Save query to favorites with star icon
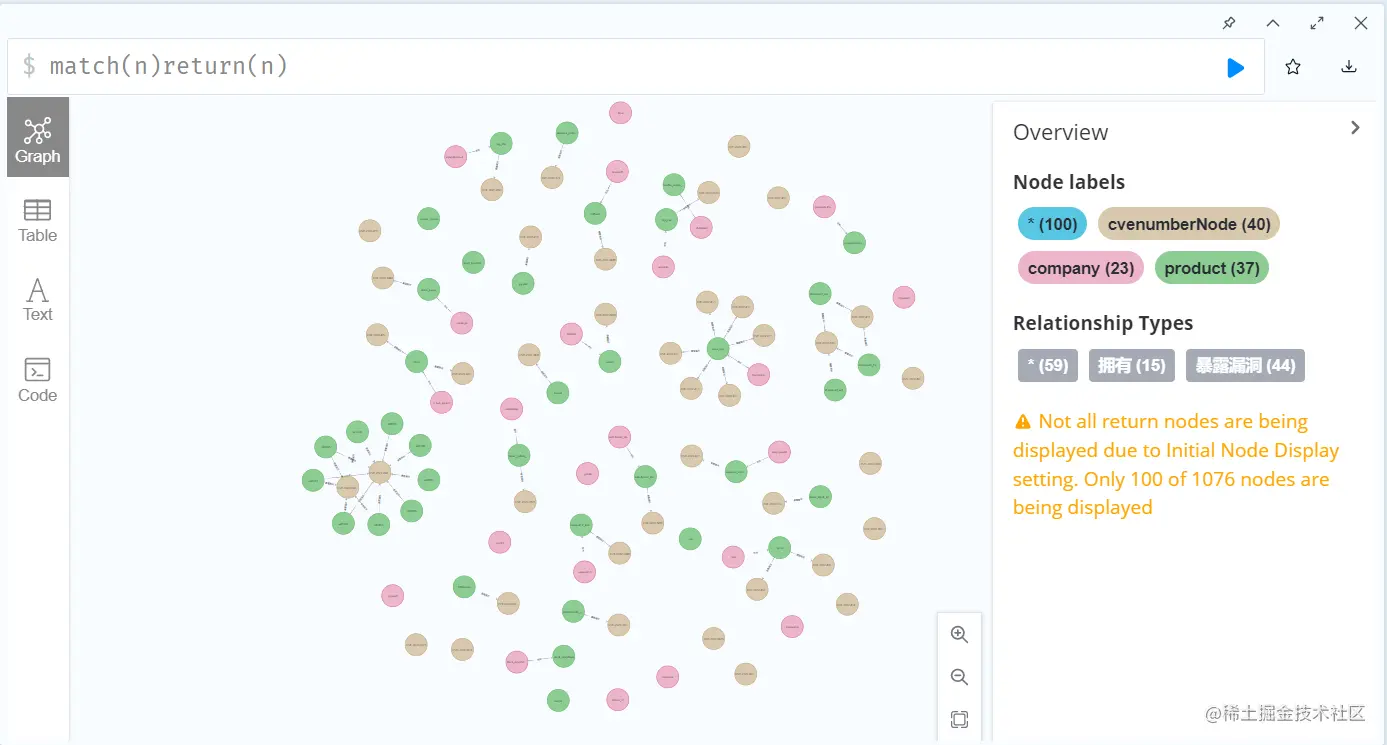This screenshot has width=1387, height=745. point(1293,67)
